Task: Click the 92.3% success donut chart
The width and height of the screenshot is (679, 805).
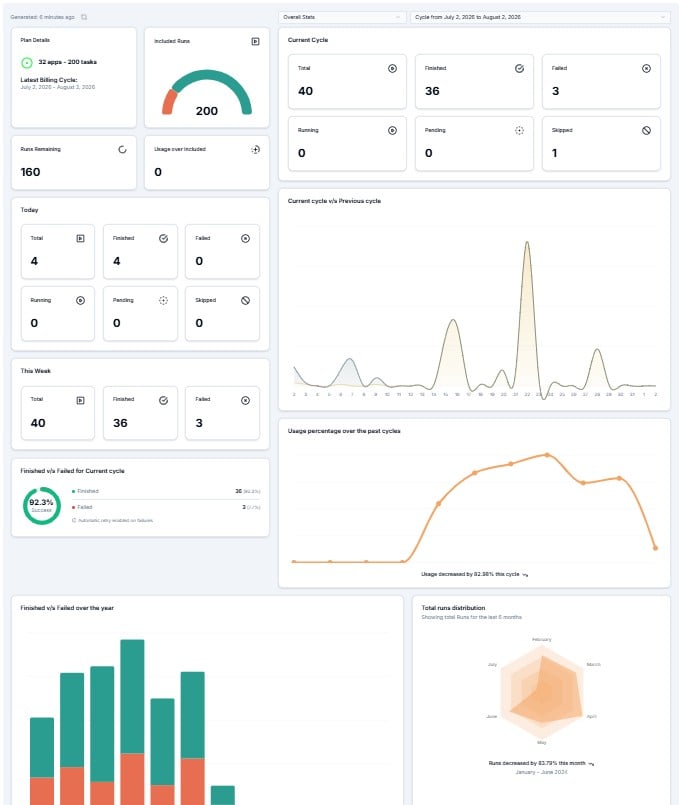Action: (42, 506)
